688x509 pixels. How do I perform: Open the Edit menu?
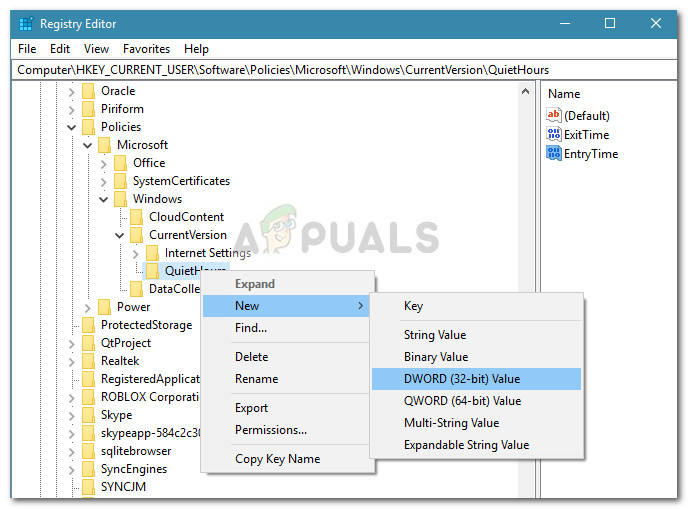(x=60, y=49)
